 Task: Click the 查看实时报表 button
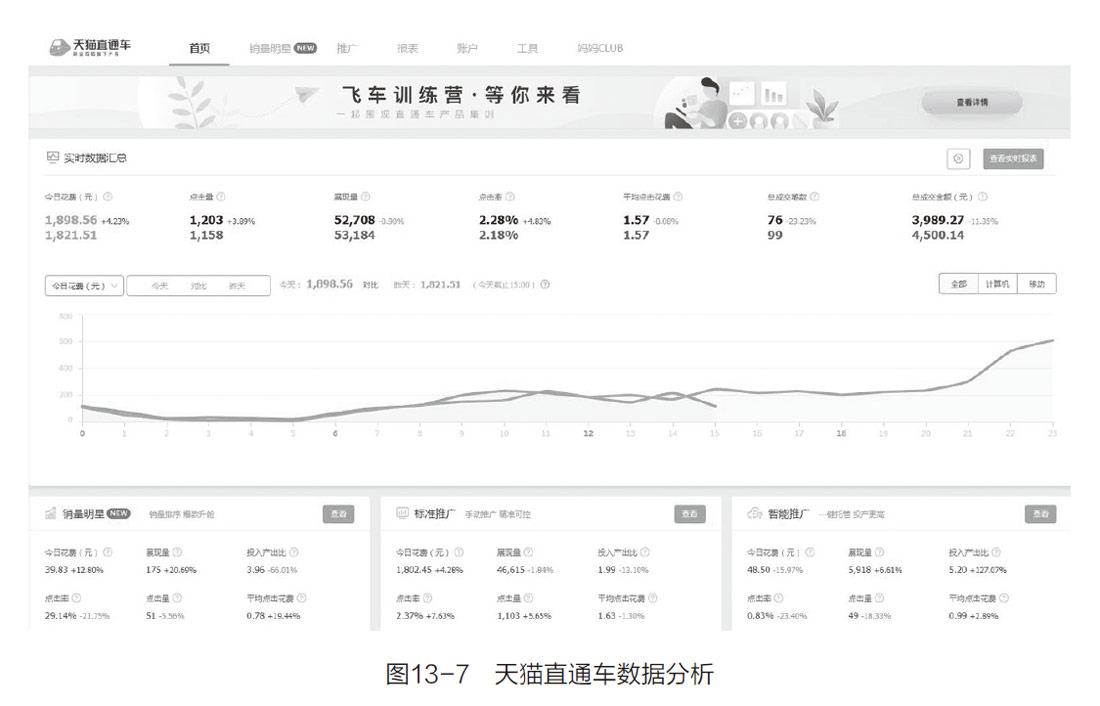click(1013, 159)
